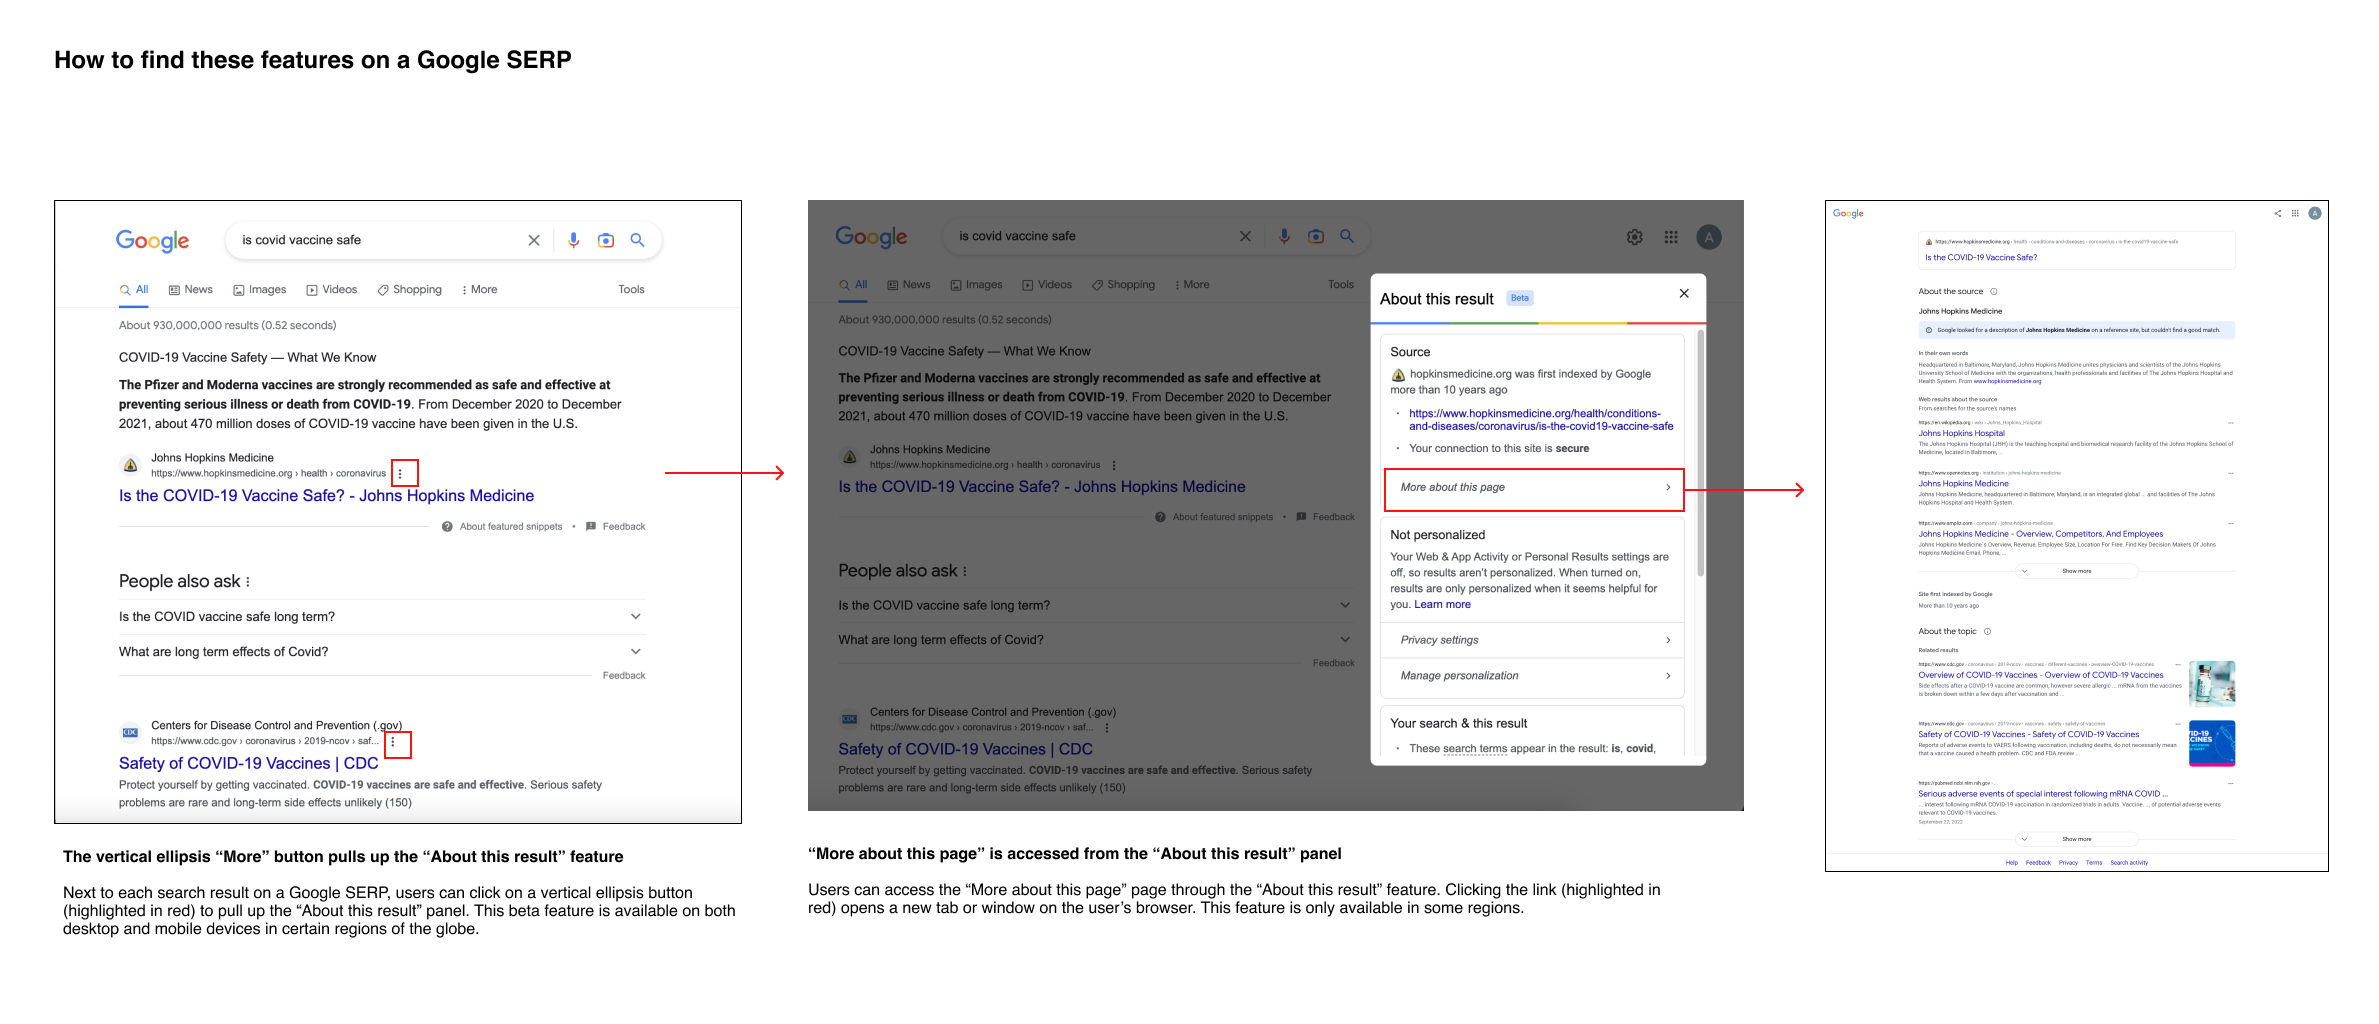The height and width of the screenshot is (1024, 2379).
Task: Click the camera icon in the dimmed middle screenshot
Action: [x=1316, y=236]
